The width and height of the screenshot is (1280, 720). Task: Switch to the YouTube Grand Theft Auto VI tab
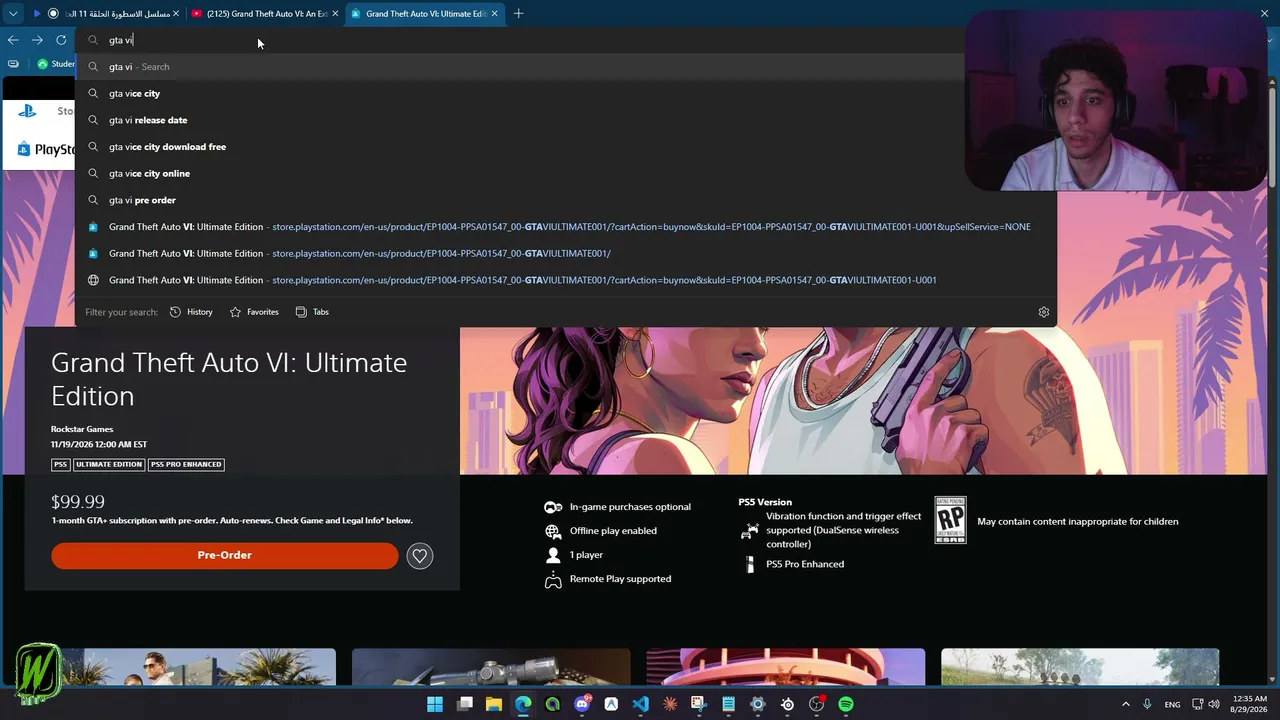pyautogui.click(x=264, y=14)
